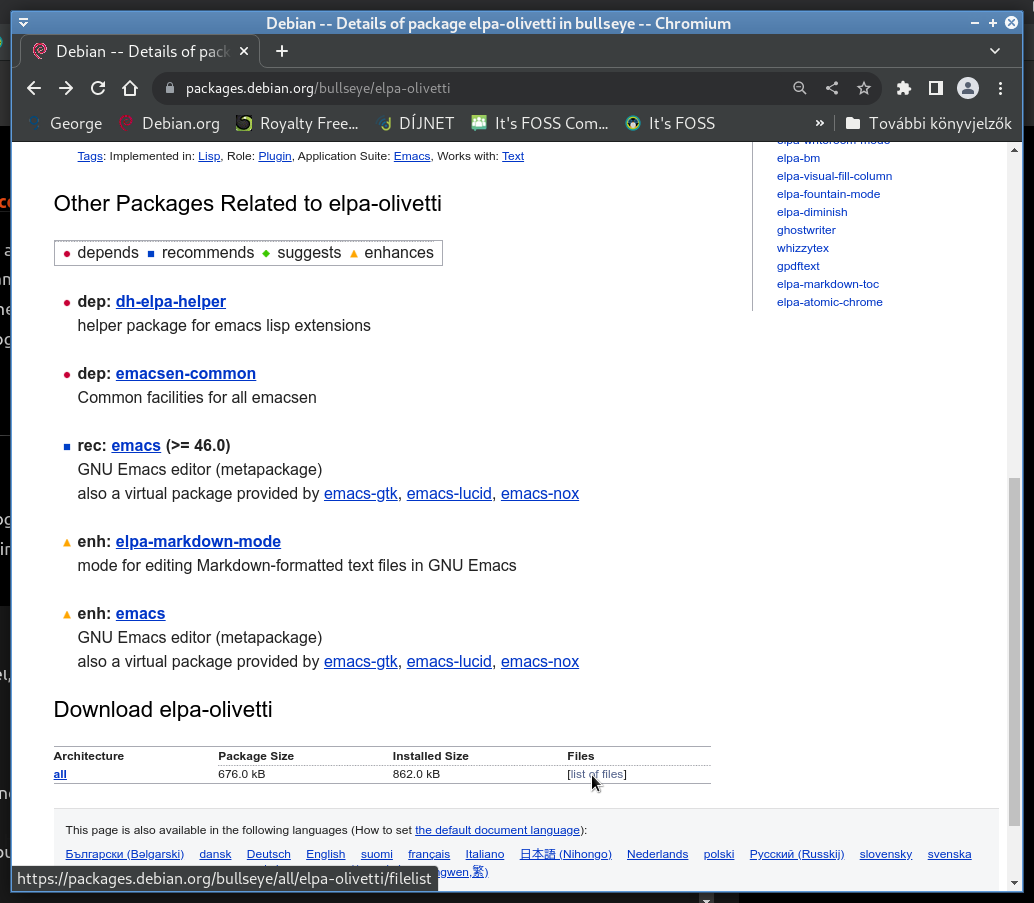Image resolution: width=1034 pixels, height=903 pixels.
Task: Open elpa-fountain-mode in the sidebar
Action: 828,194
